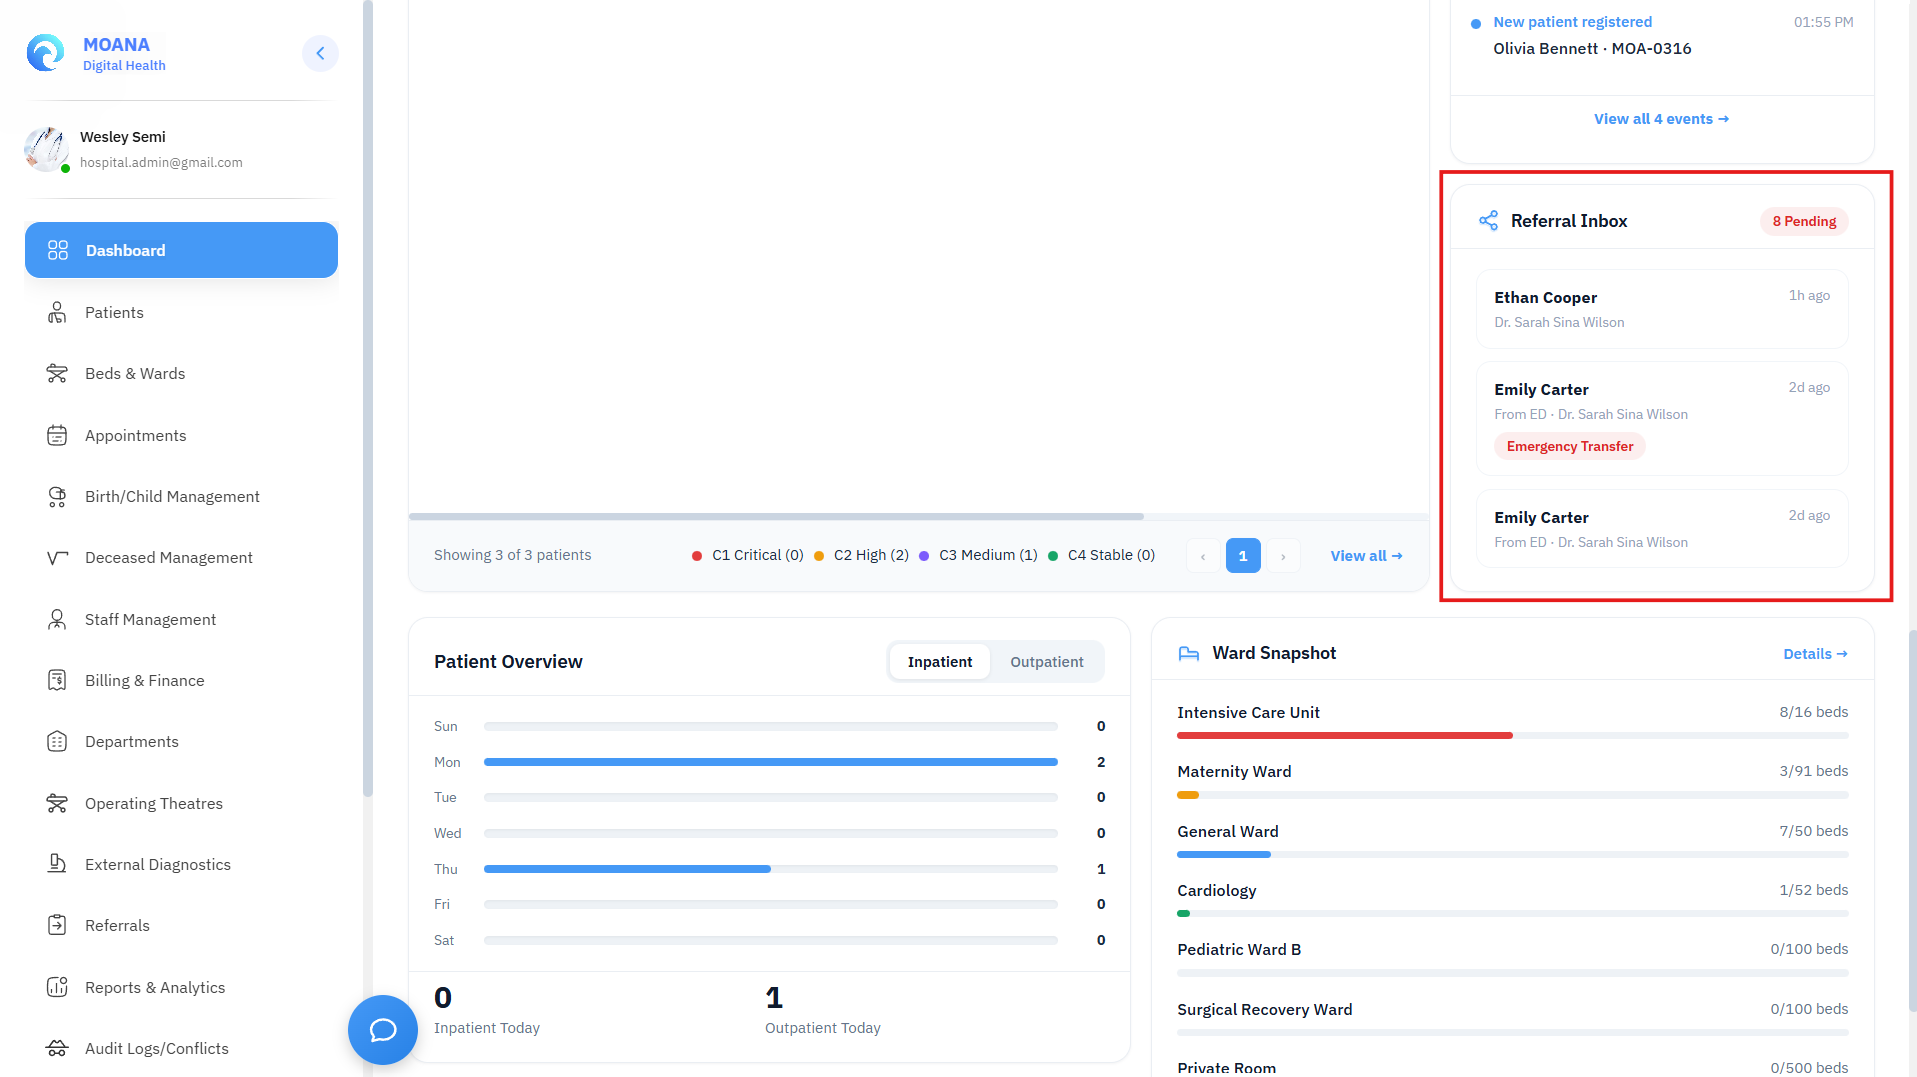Click the Patients sidebar icon
The image size is (1917, 1077).
tap(57, 313)
